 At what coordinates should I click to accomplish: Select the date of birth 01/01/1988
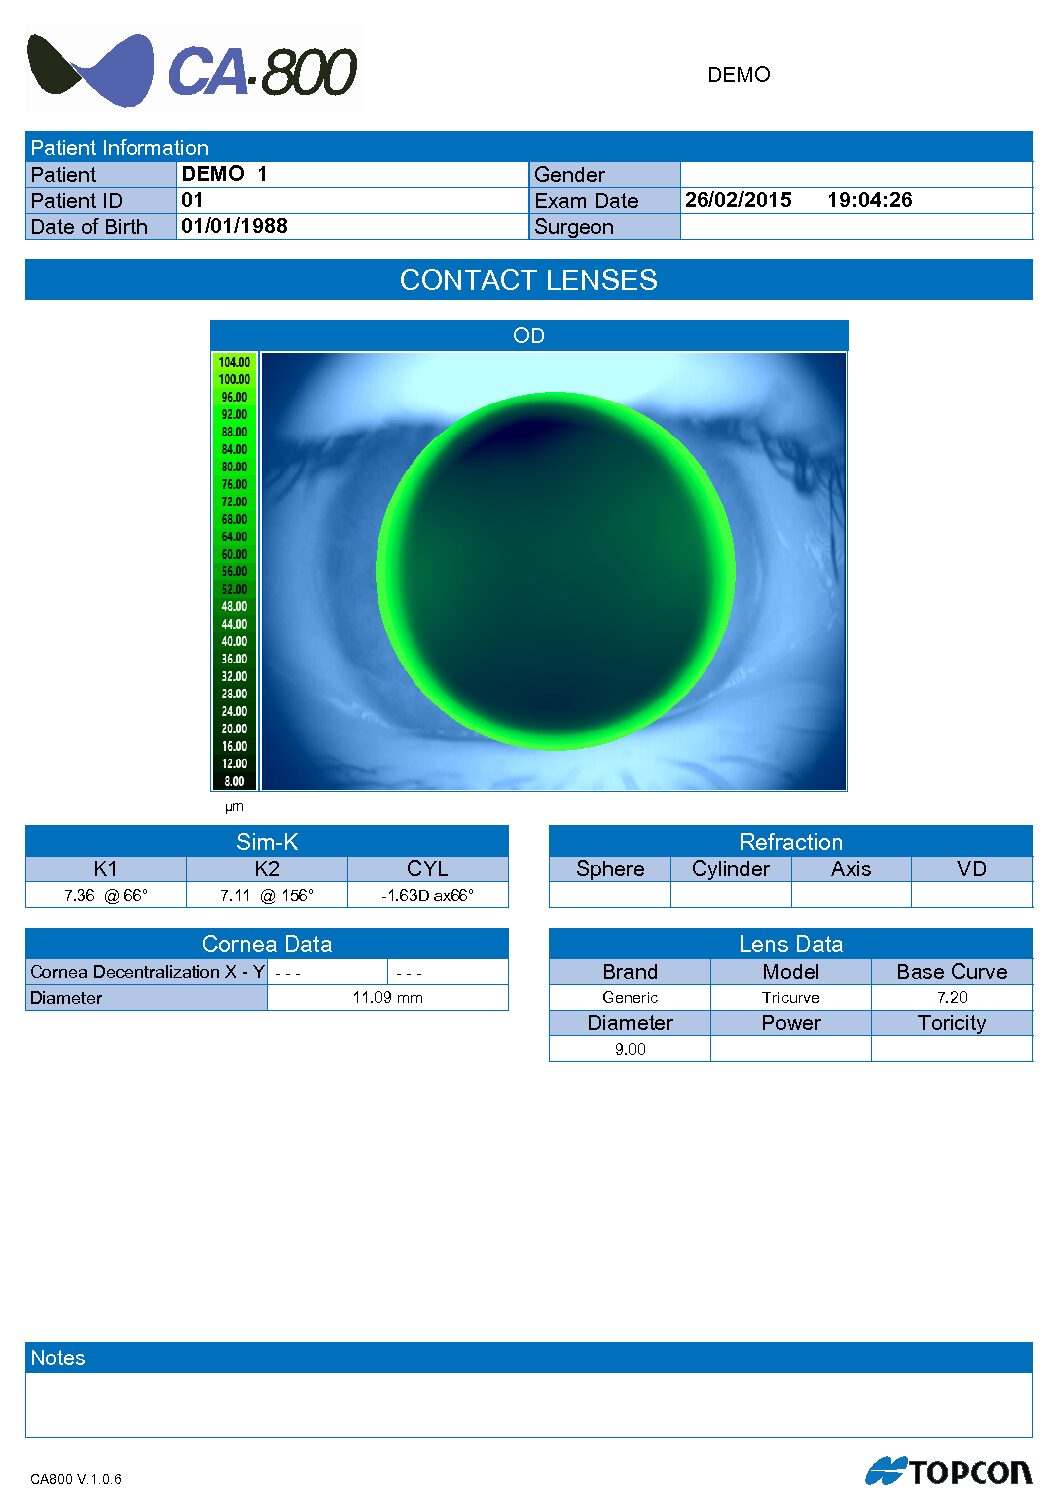tap(234, 226)
